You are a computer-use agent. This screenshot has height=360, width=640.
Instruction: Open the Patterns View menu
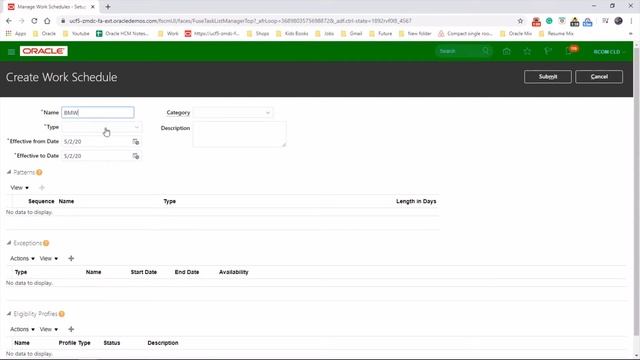click(19, 188)
